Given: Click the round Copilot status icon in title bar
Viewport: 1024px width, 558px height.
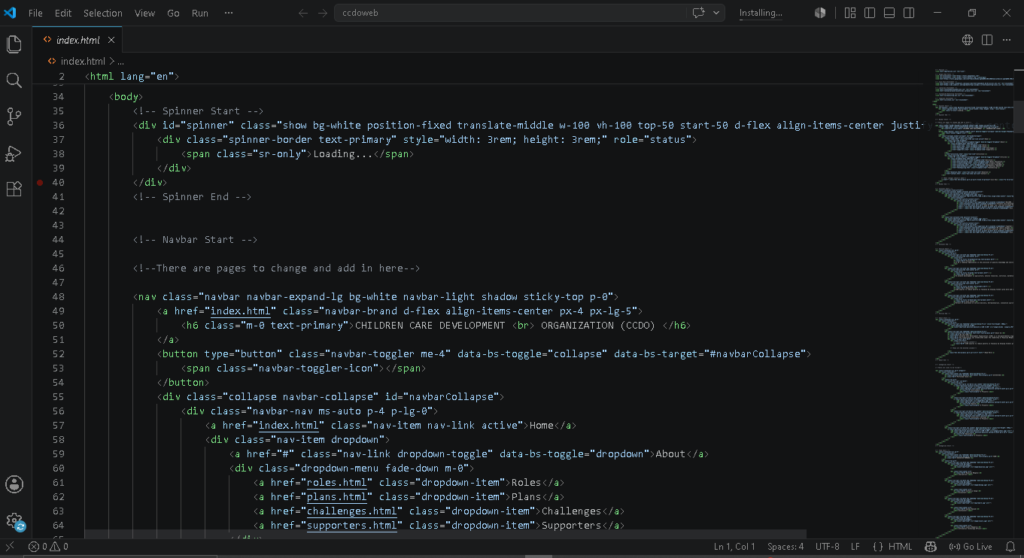Looking at the screenshot, I should [820, 12].
